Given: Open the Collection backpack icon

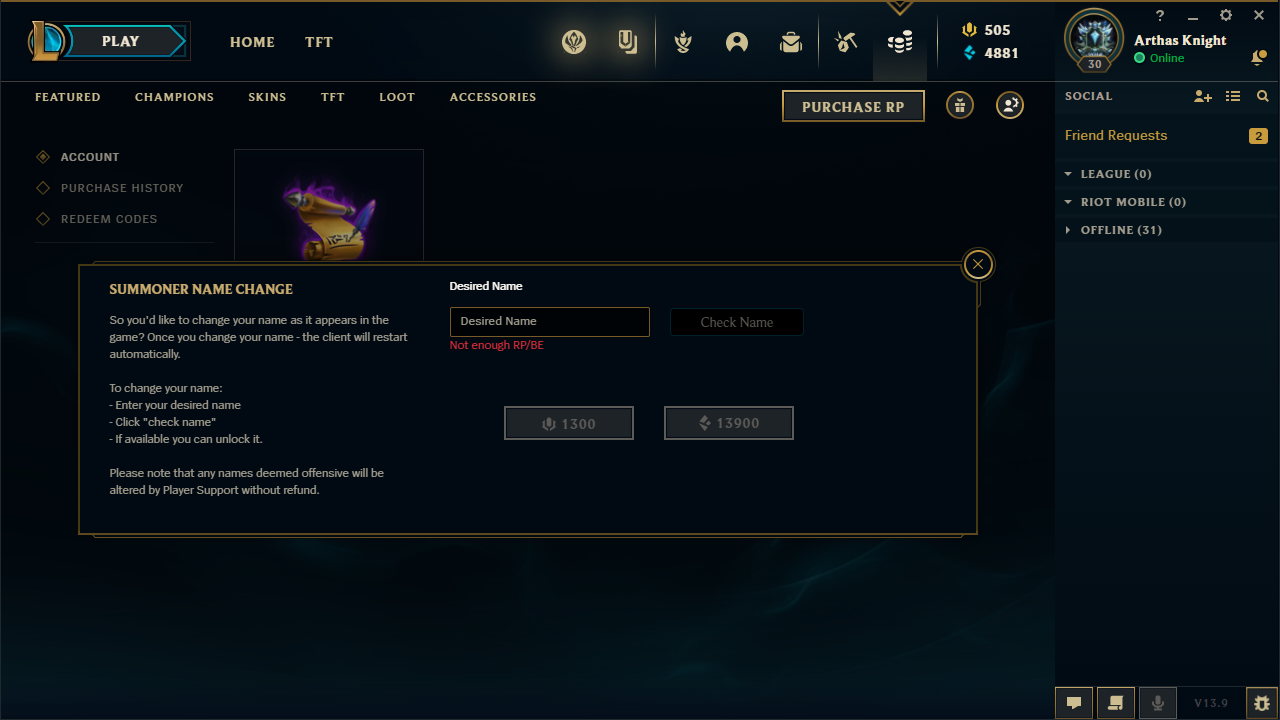Looking at the screenshot, I should [x=791, y=42].
